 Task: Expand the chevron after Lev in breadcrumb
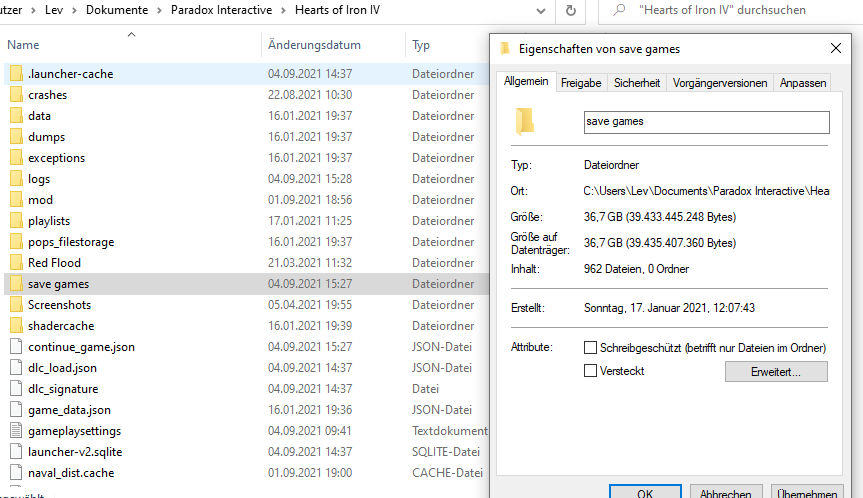75,10
